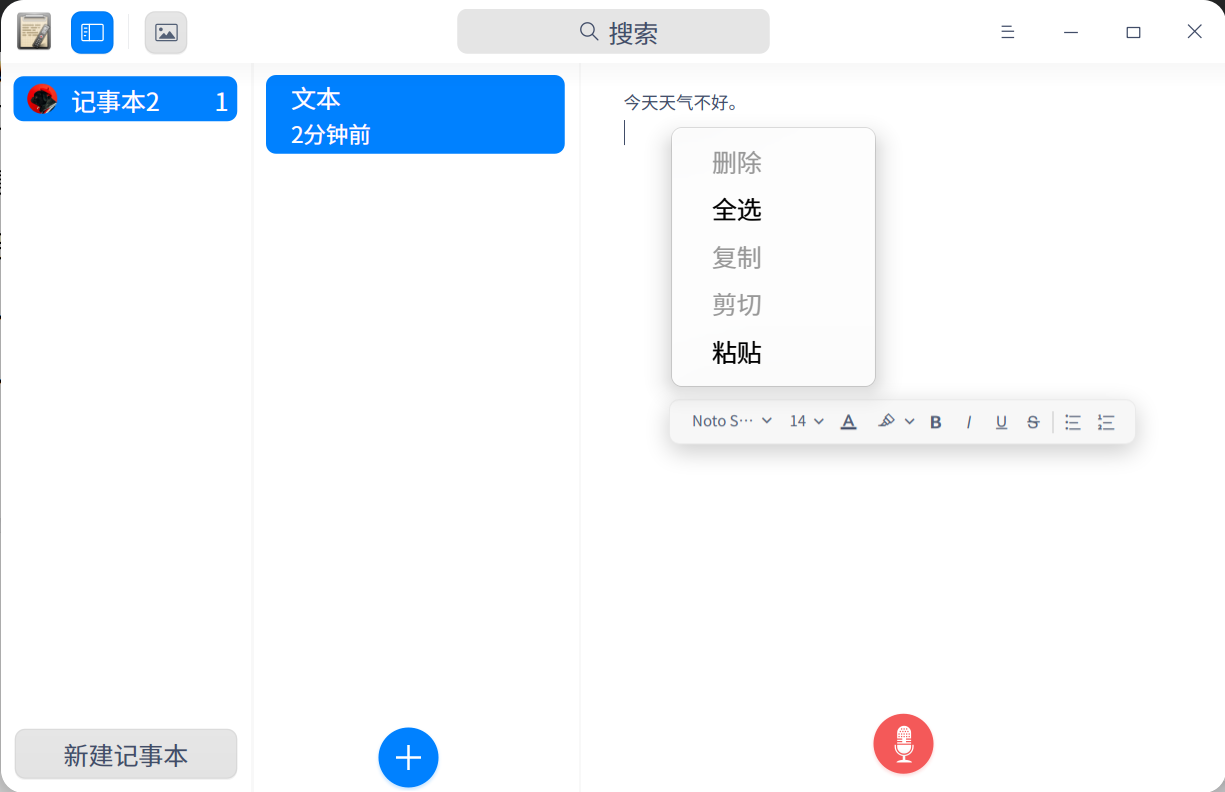Open the Noto S… font family dropdown
Viewport: 1225px width, 792px height.
coord(732,421)
